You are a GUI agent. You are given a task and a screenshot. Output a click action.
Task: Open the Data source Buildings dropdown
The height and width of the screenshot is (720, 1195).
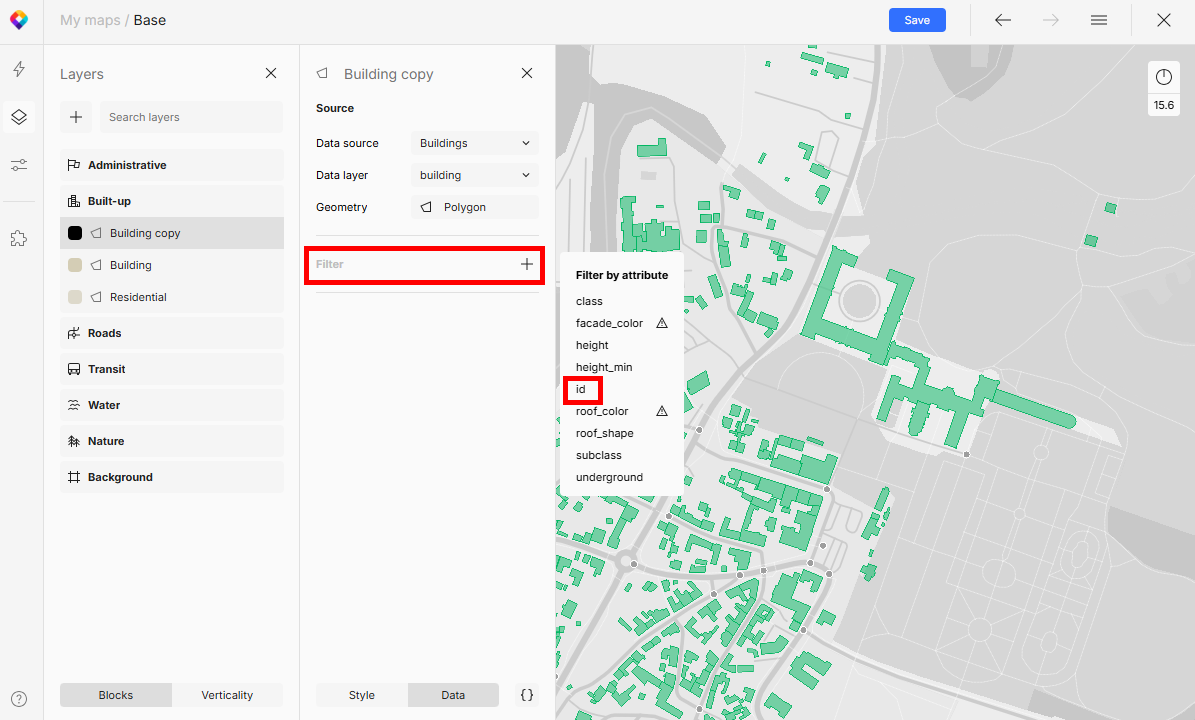click(475, 143)
